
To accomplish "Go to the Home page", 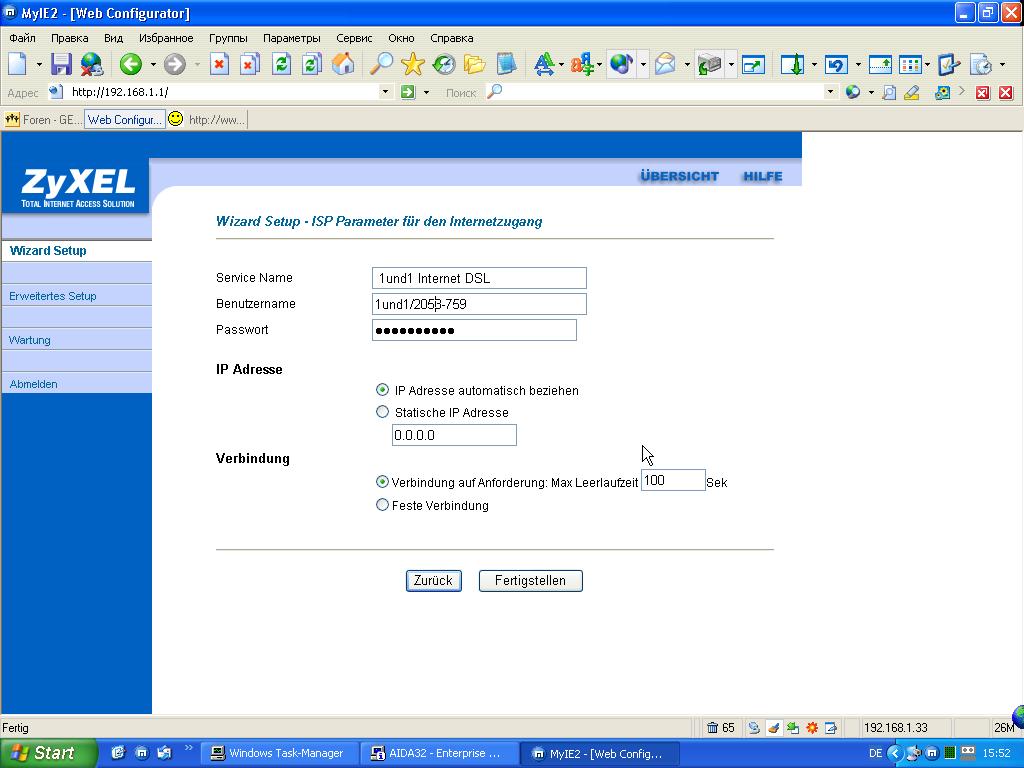I will [343, 64].
